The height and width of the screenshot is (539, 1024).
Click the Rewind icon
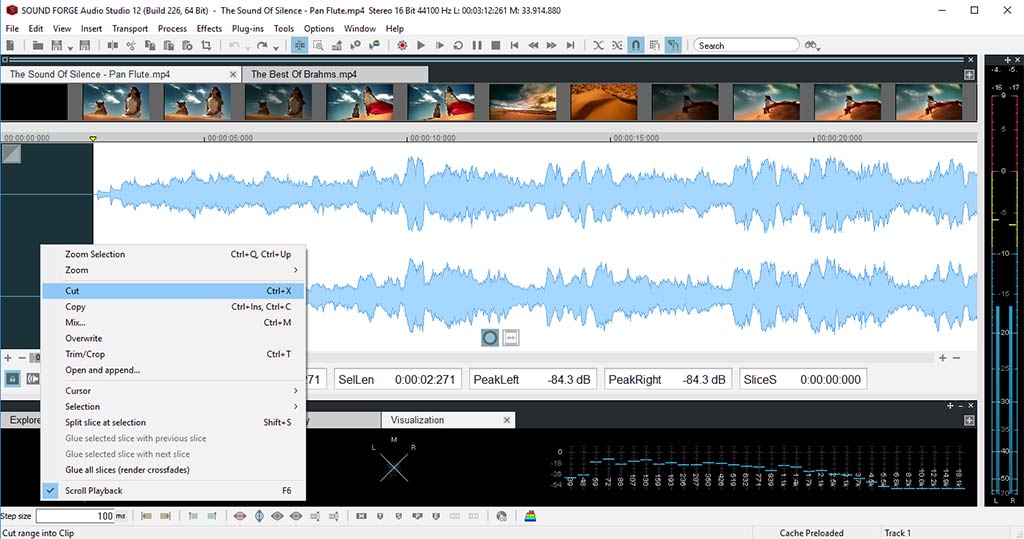pyautogui.click(x=533, y=45)
